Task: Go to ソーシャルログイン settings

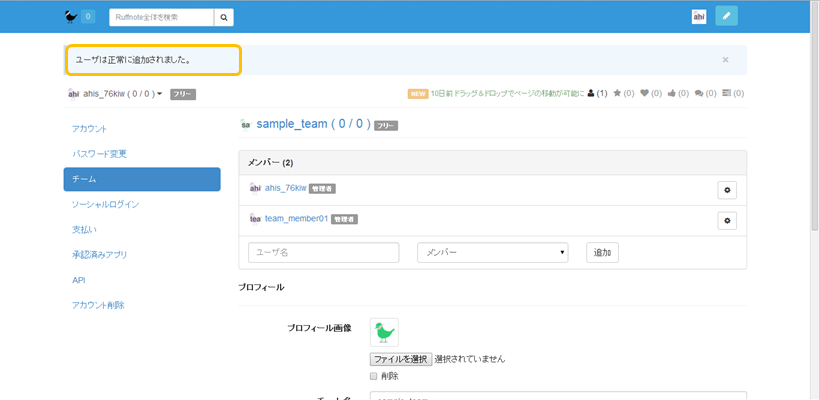Action: point(105,204)
